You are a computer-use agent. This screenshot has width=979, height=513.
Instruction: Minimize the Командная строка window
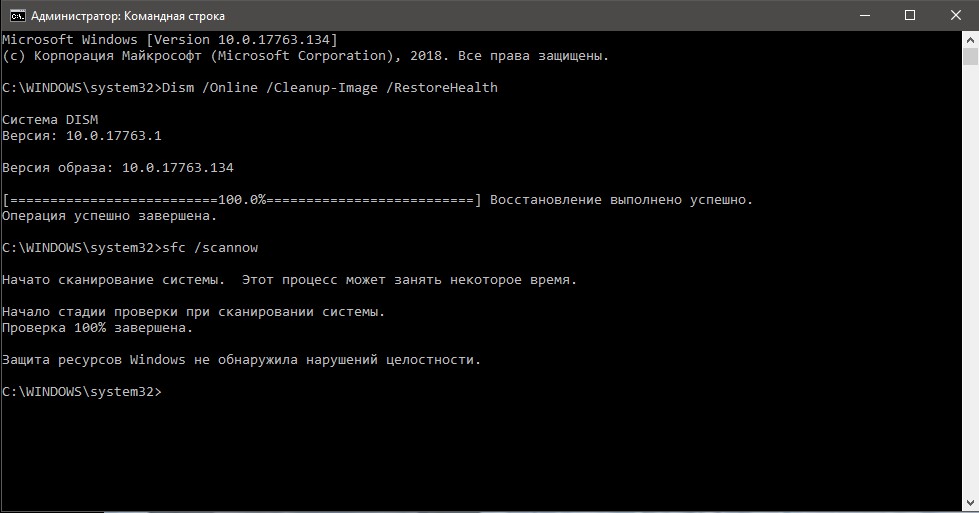[x=865, y=16]
